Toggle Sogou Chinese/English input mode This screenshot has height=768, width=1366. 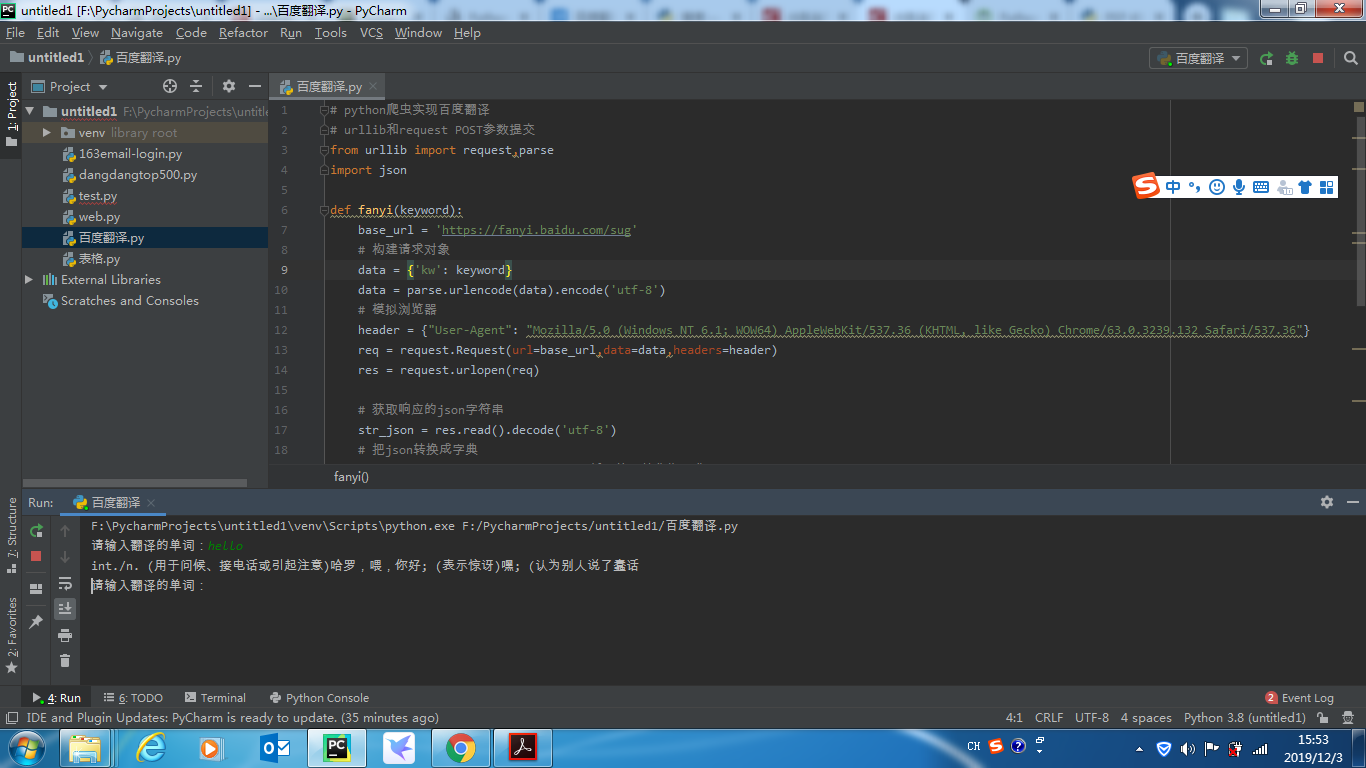1172,187
